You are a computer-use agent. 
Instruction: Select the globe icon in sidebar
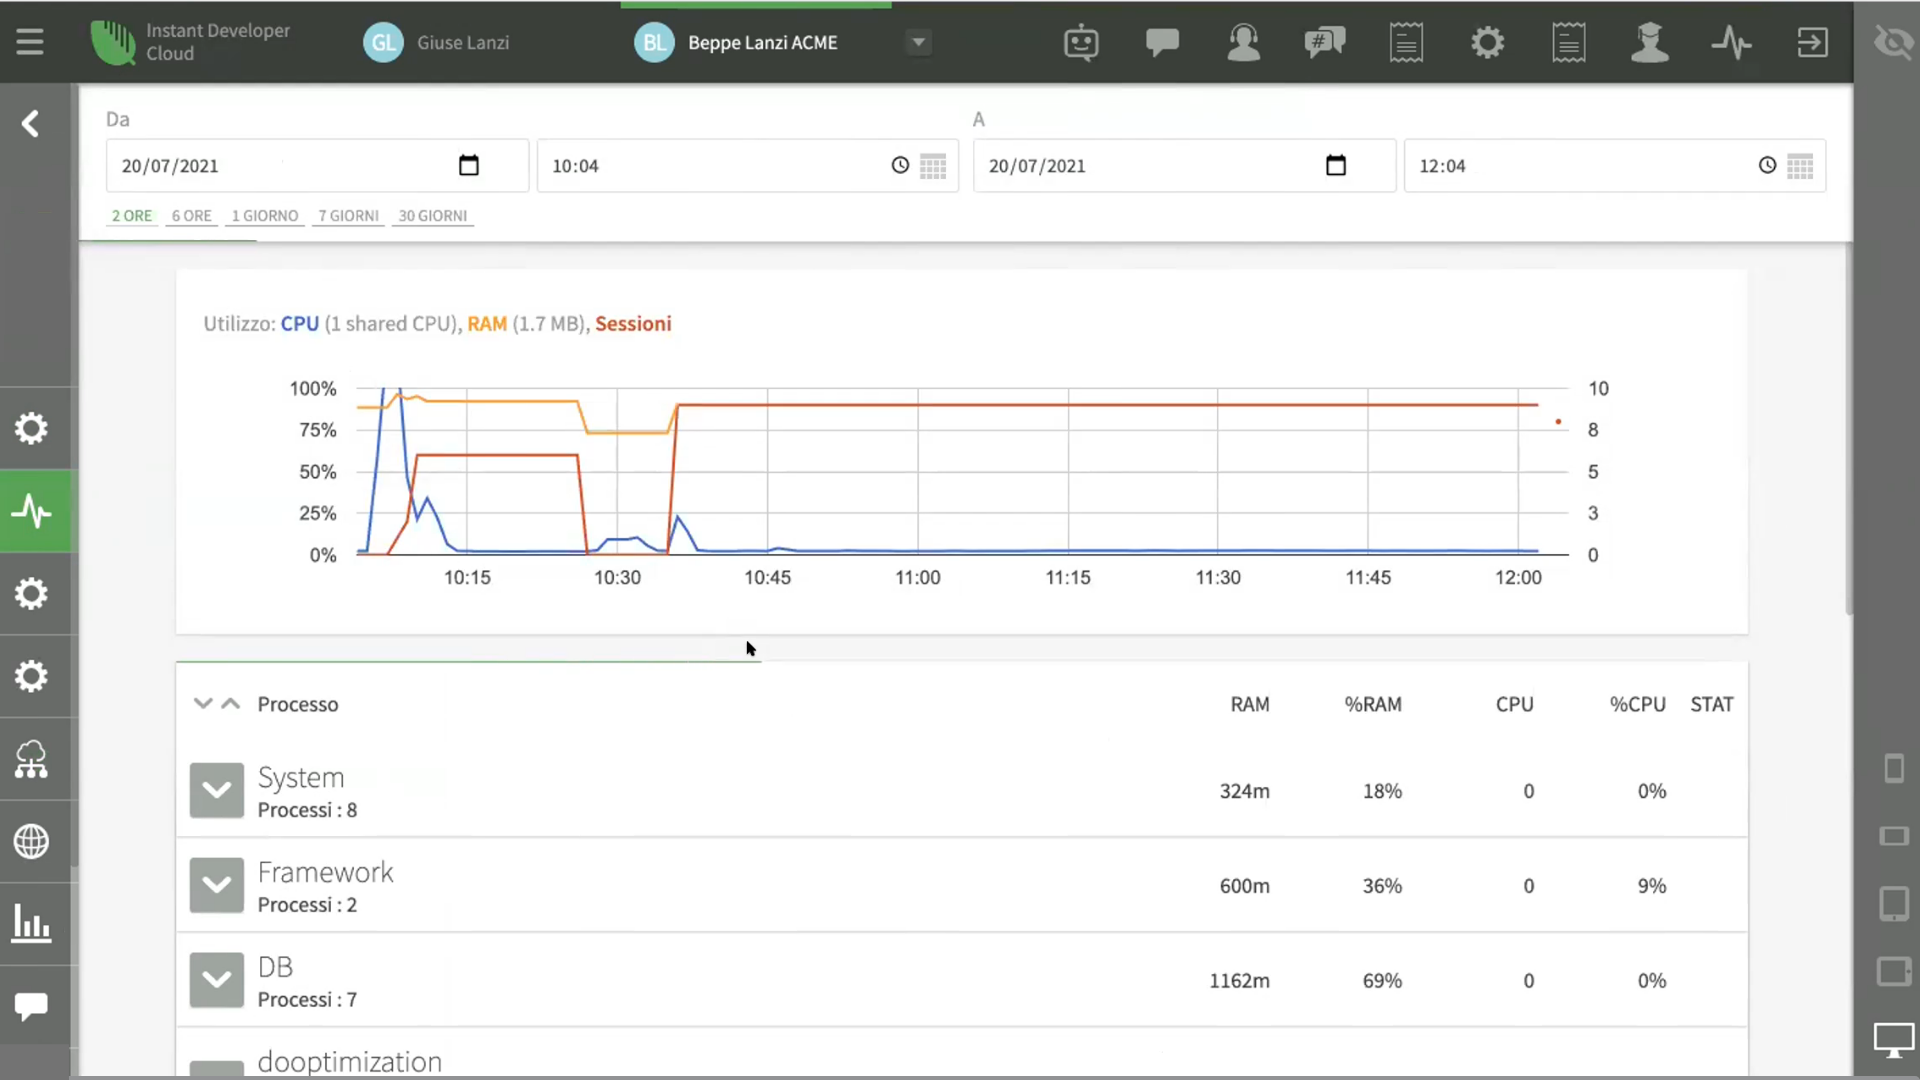click(x=31, y=843)
